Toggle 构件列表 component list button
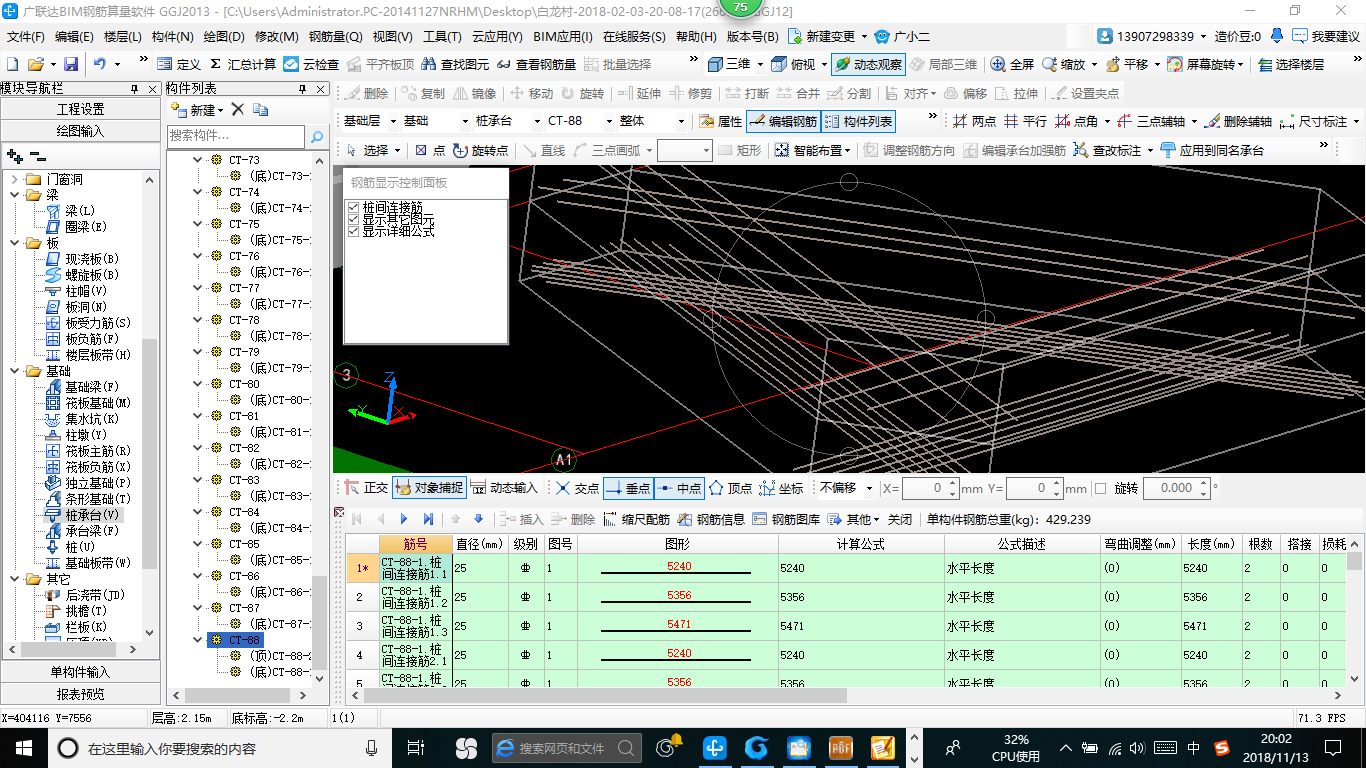This screenshot has height=768, width=1366. point(857,122)
